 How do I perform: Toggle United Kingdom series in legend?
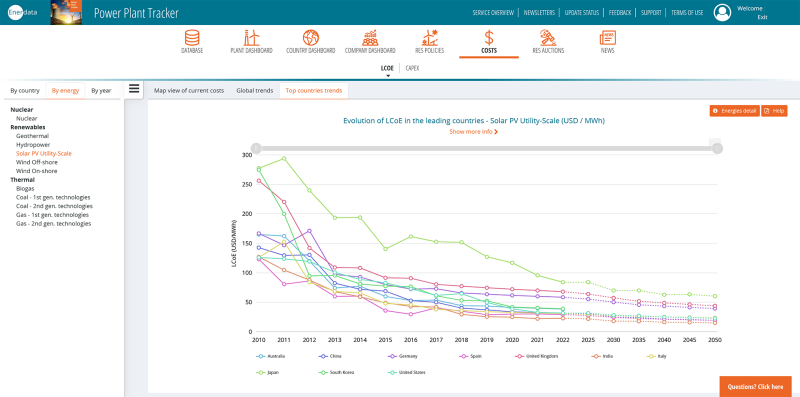coord(538,356)
